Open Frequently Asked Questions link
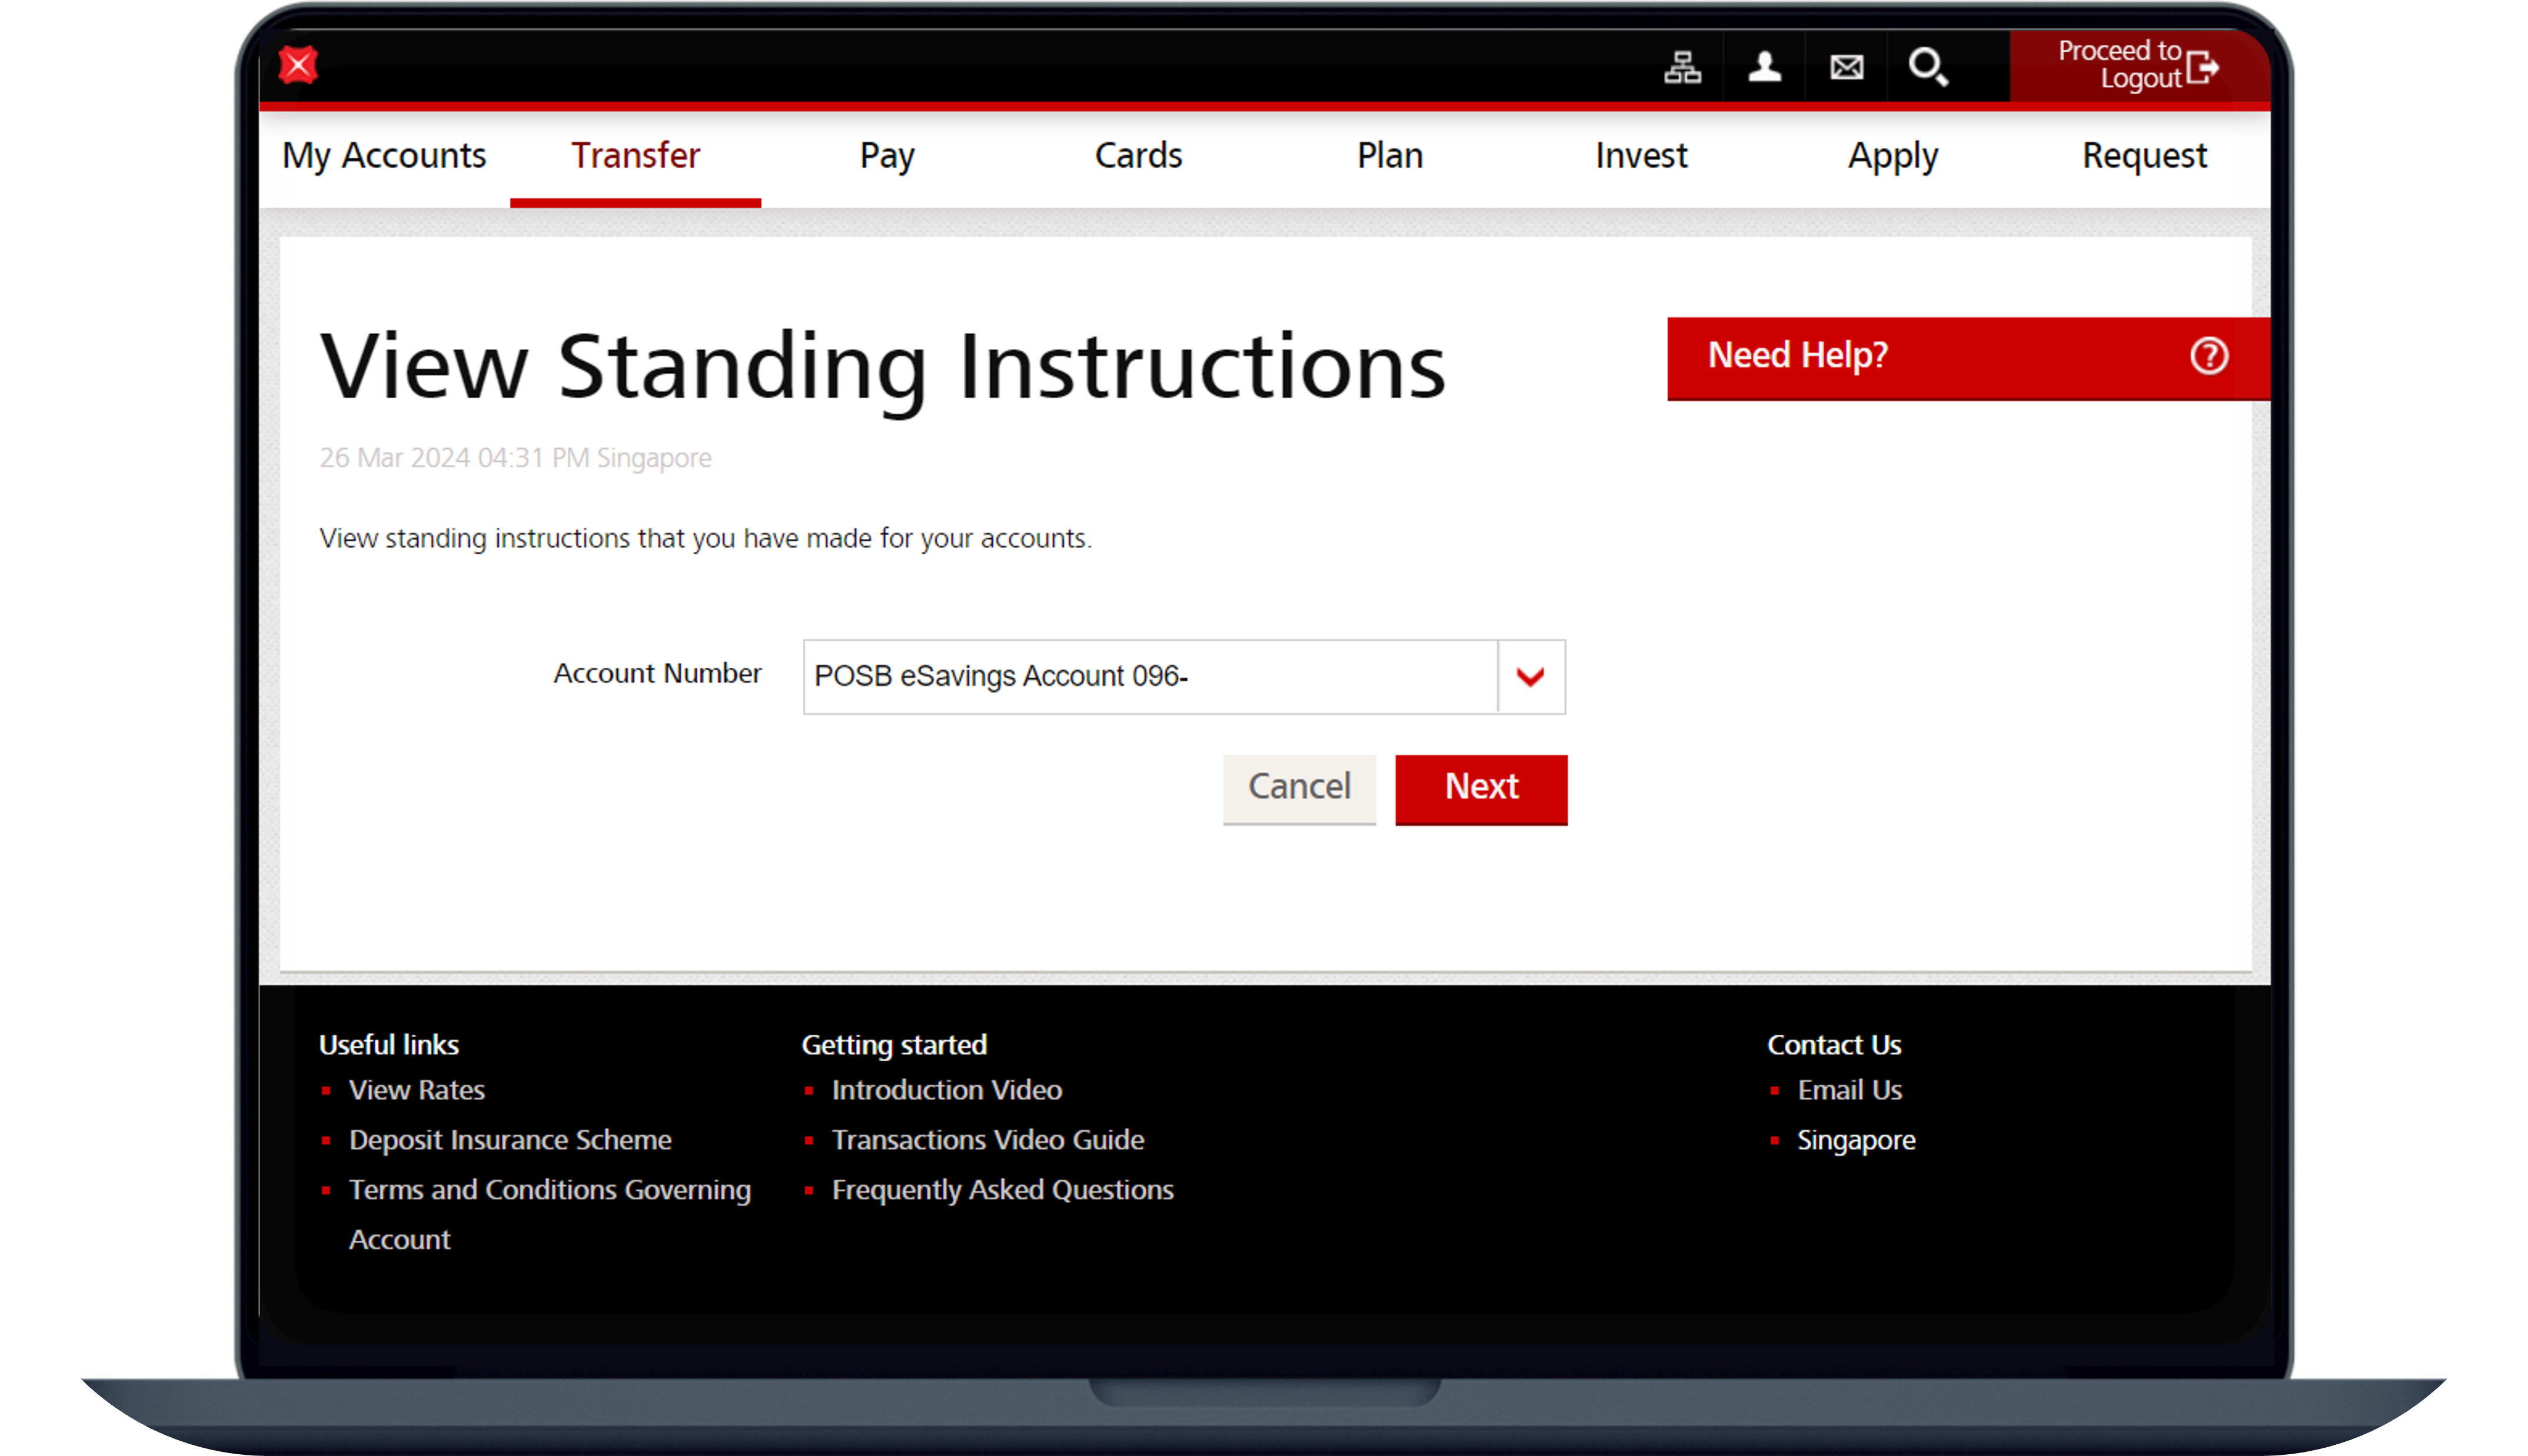Viewport: 2528px width, 1456px height. tap(1002, 1190)
